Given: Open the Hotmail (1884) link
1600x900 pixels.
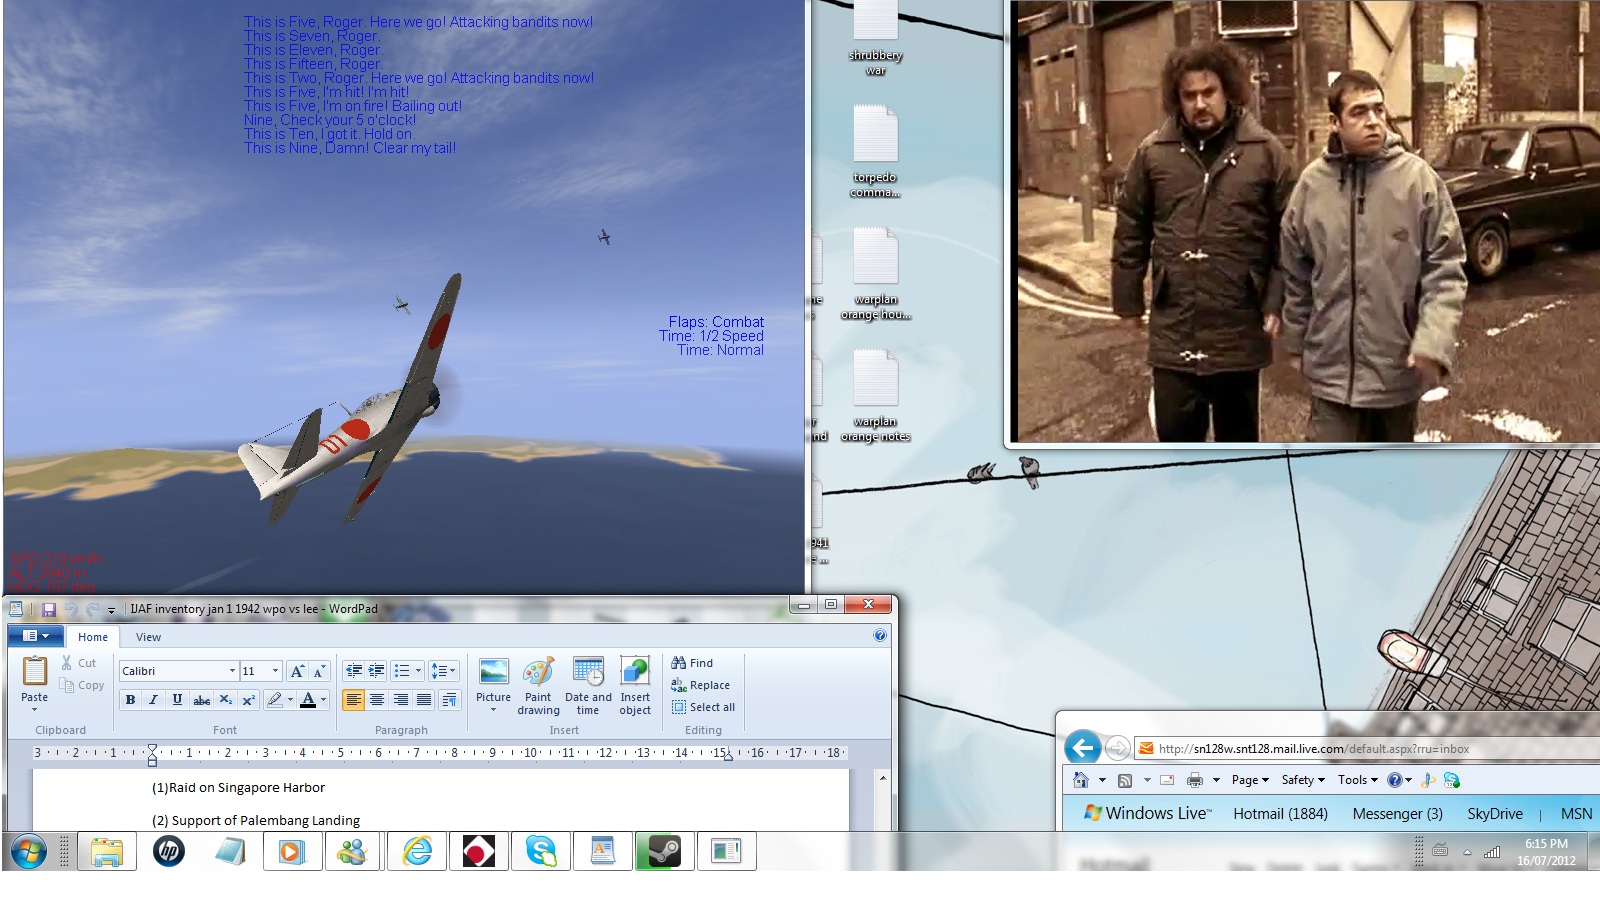Looking at the screenshot, I should point(1280,814).
